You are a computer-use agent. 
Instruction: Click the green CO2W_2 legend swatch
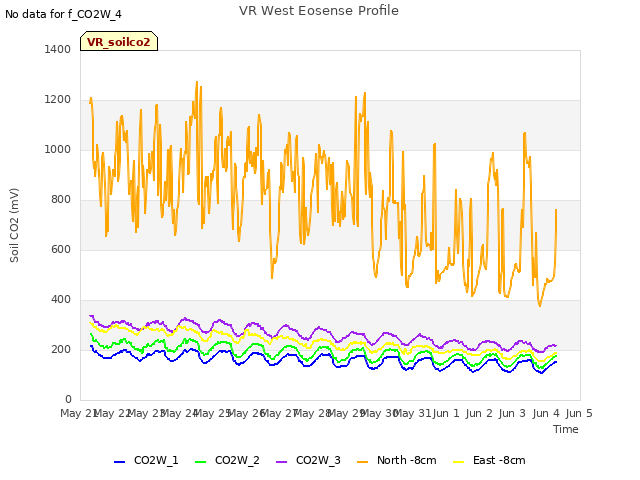(x=200, y=461)
